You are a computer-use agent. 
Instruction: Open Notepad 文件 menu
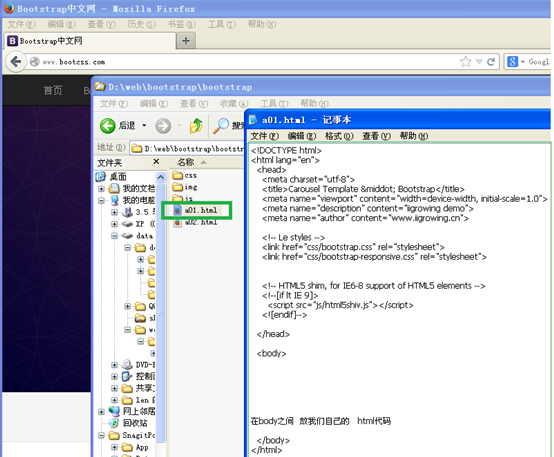264,136
